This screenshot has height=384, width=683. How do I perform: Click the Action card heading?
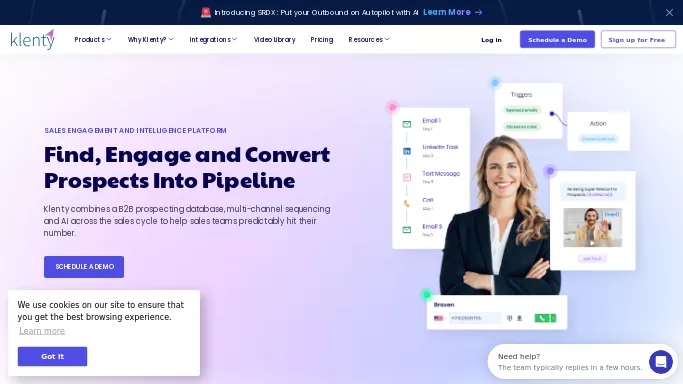pyautogui.click(x=598, y=124)
